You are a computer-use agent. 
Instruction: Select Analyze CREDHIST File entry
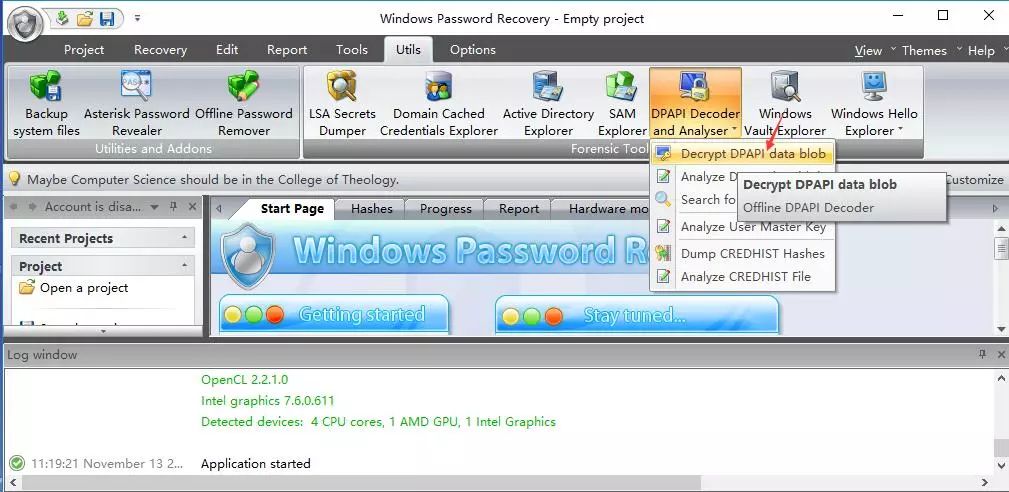(743, 277)
